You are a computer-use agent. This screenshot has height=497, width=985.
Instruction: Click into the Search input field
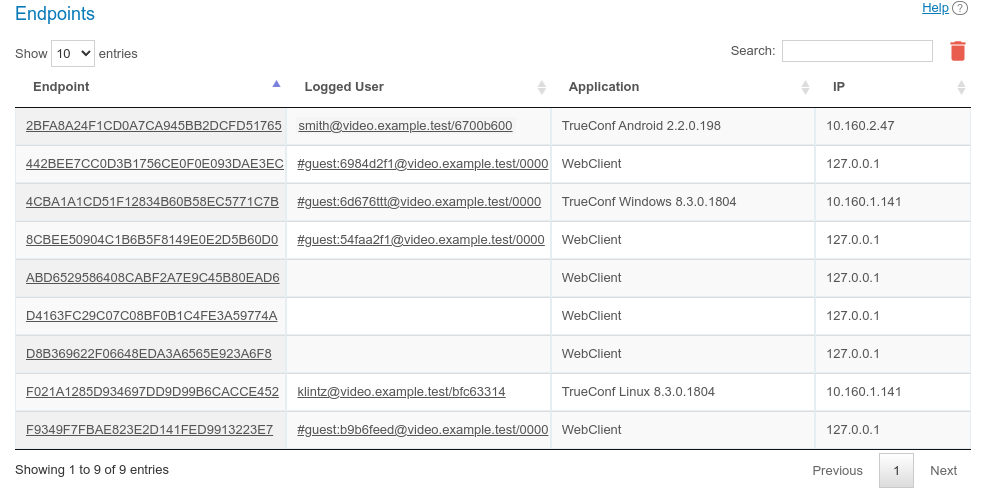(x=857, y=51)
